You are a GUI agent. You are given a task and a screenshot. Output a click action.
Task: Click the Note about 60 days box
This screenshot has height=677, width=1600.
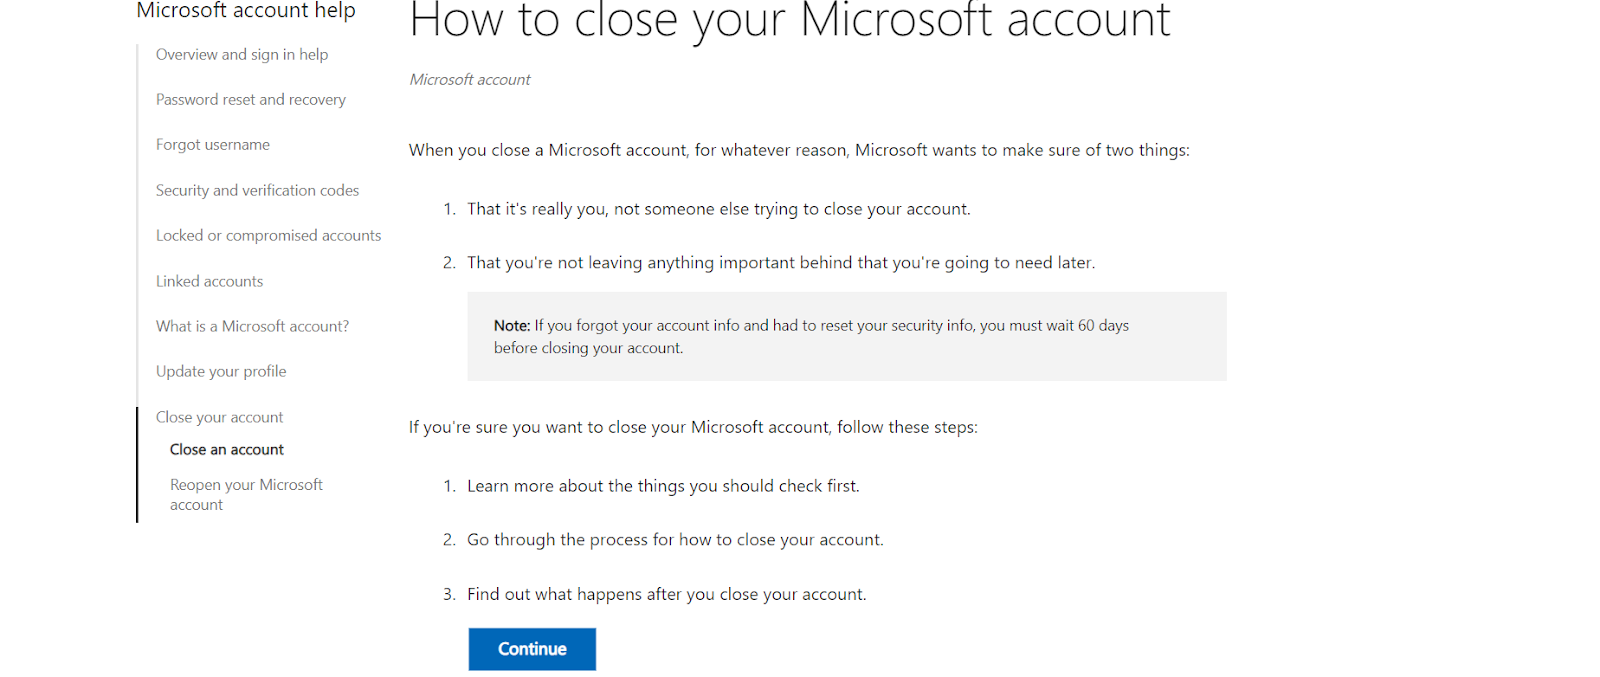point(847,336)
